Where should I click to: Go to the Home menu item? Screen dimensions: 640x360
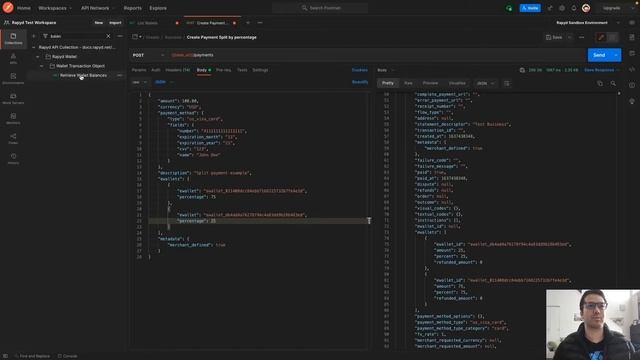[24, 8]
